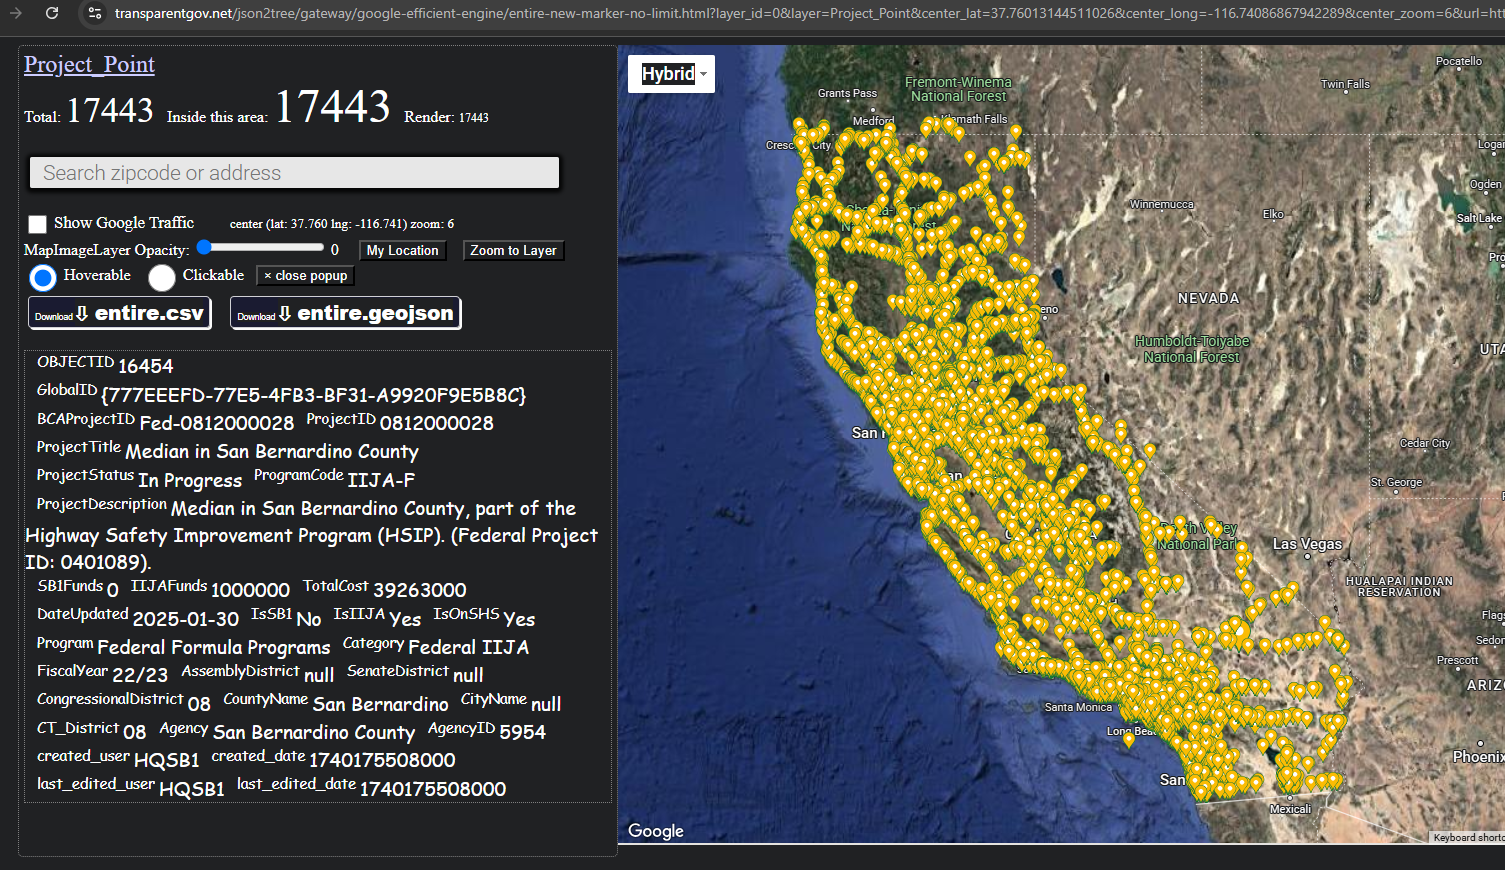The height and width of the screenshot is (870, 1505).
Task: Select the Hoverable radio option
Action: (x=43, y=277)
